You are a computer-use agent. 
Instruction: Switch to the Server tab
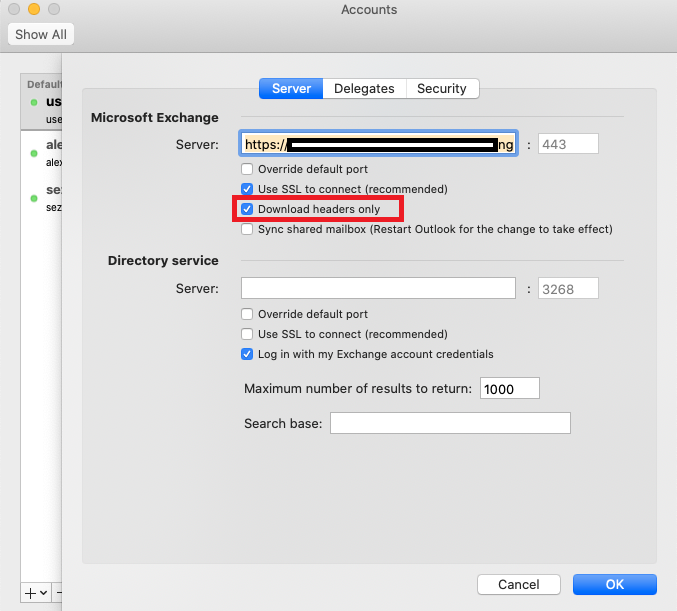tap(291, 89)
